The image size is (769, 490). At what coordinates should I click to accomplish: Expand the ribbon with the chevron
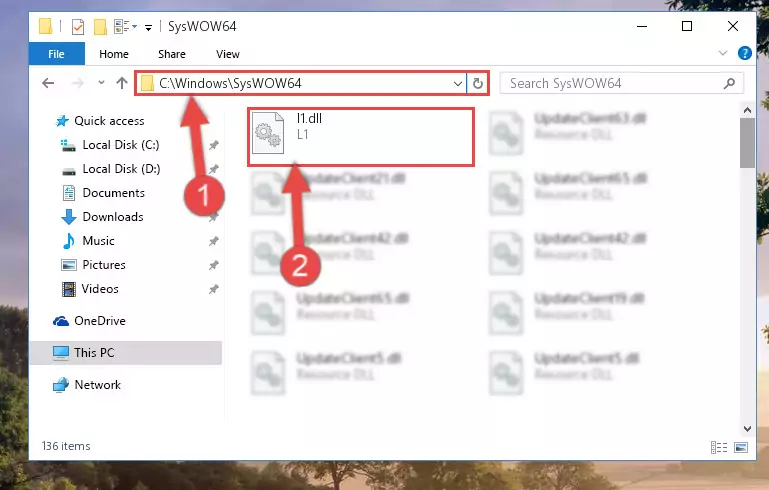pyautogui.click(x=722, y=53)
